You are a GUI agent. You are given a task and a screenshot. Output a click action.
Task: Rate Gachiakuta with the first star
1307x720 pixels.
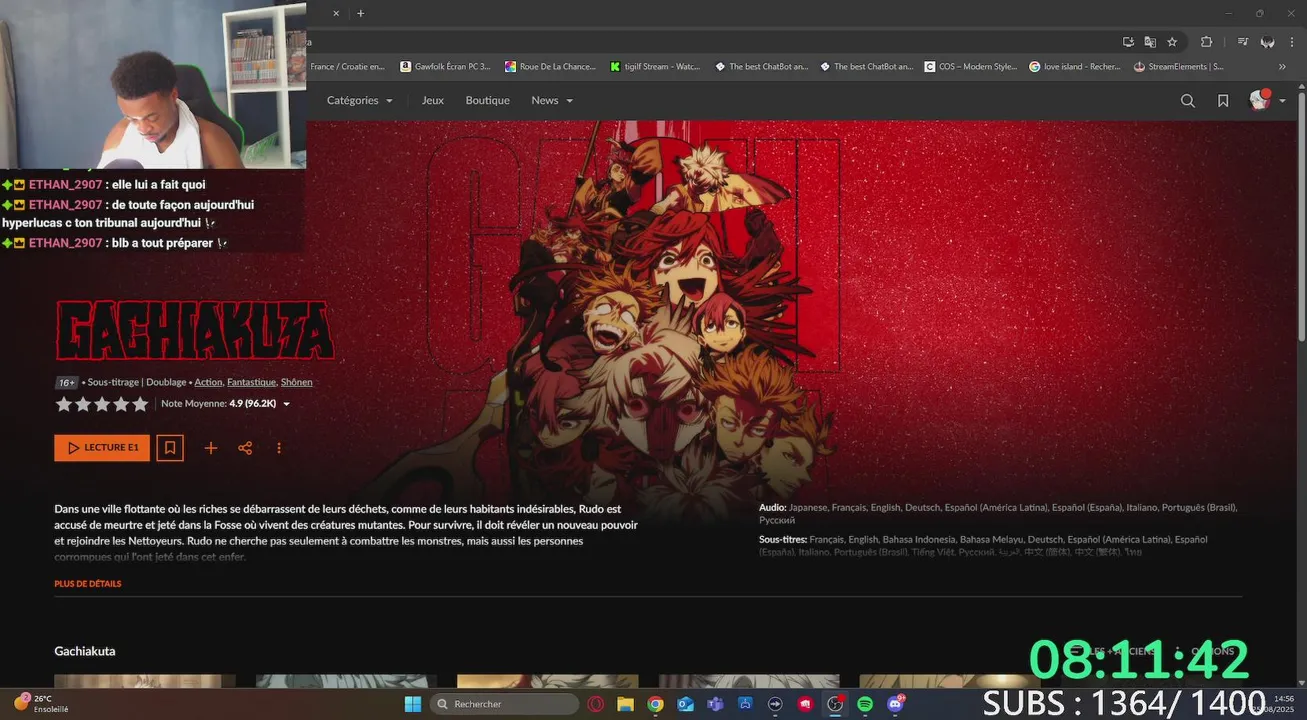(64, 404)
